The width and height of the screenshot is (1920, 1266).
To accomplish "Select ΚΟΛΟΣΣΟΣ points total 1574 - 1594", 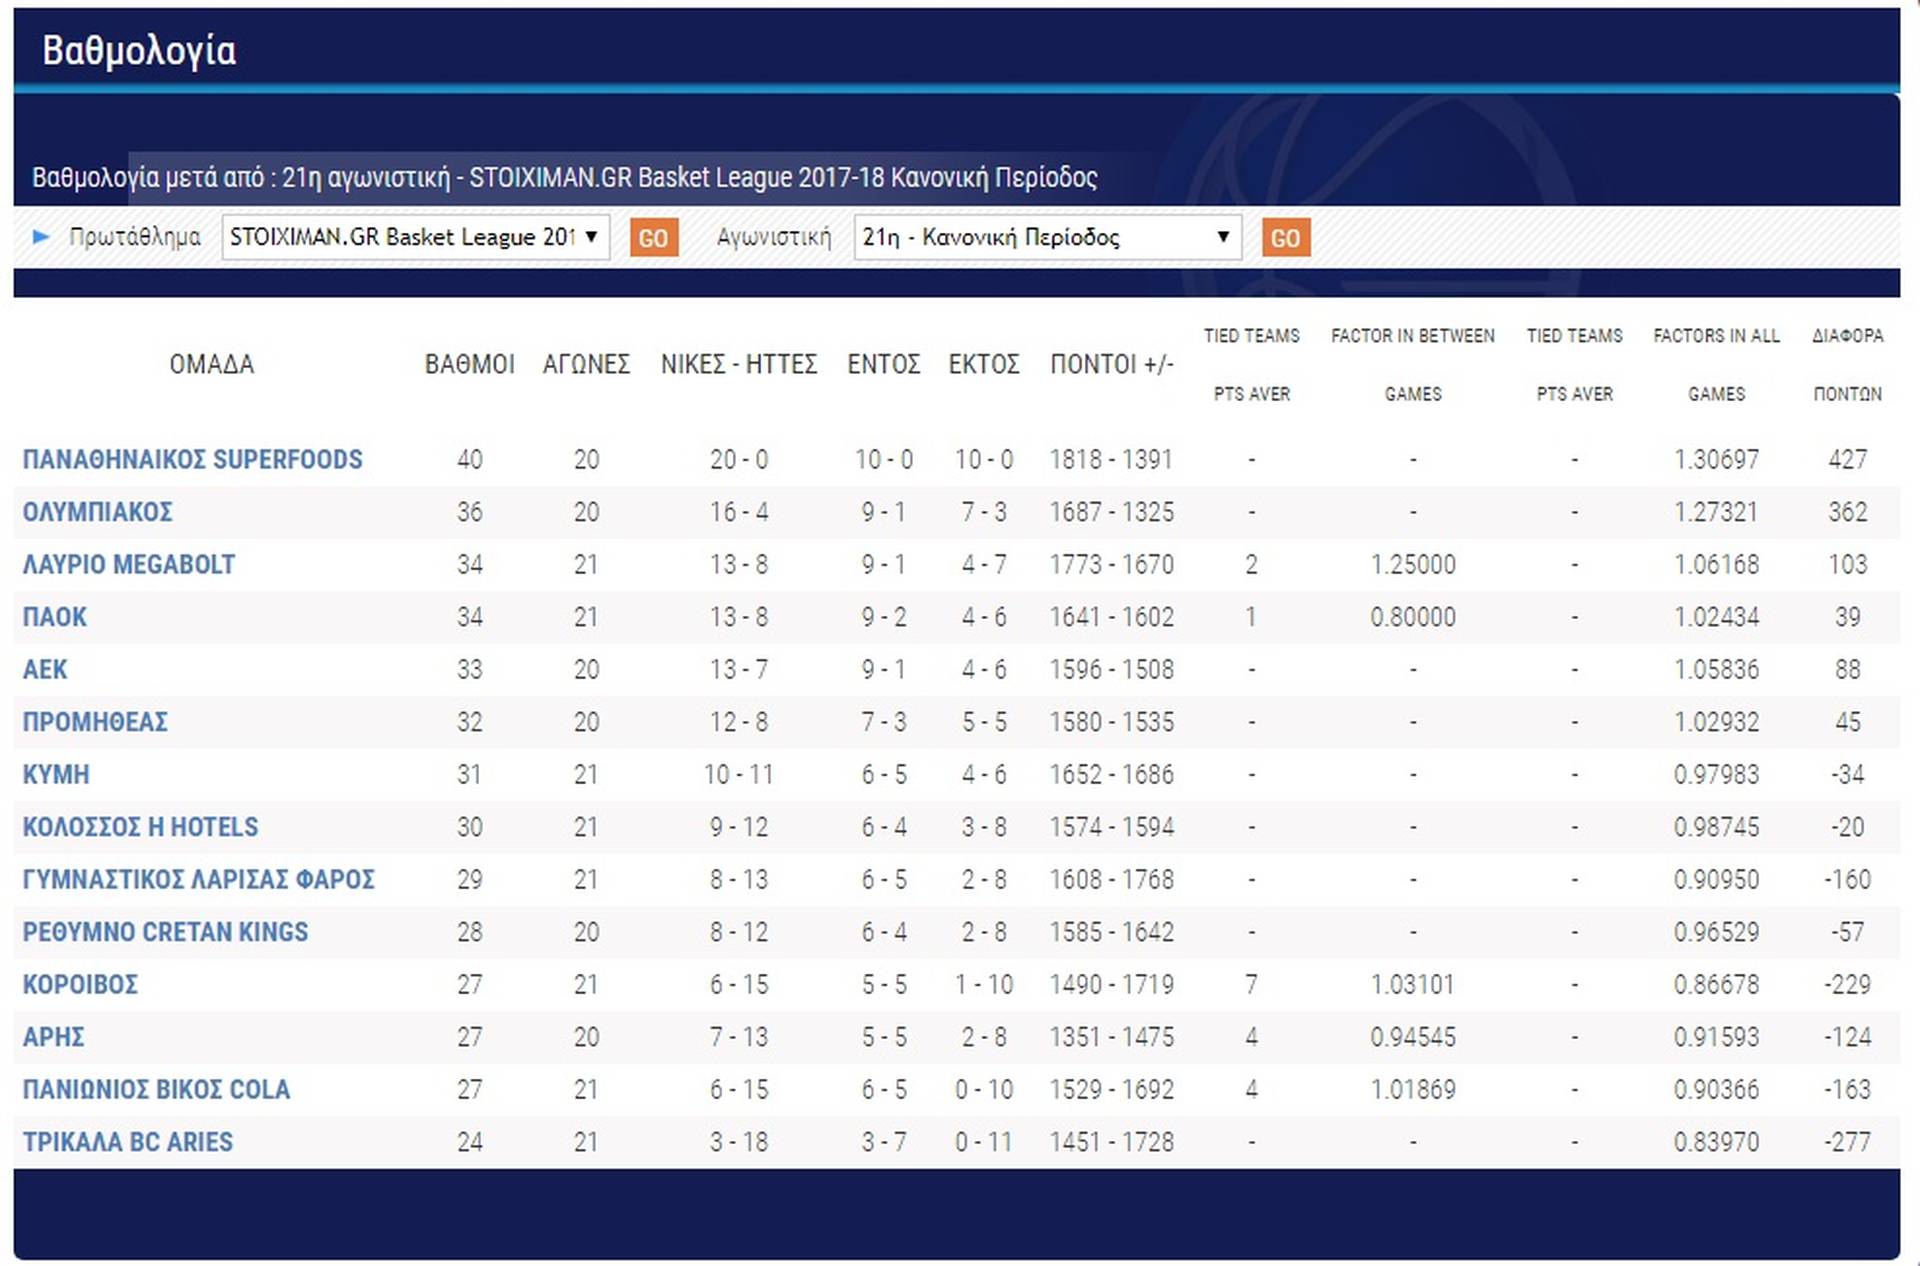I will click(x=1112, y=827).
